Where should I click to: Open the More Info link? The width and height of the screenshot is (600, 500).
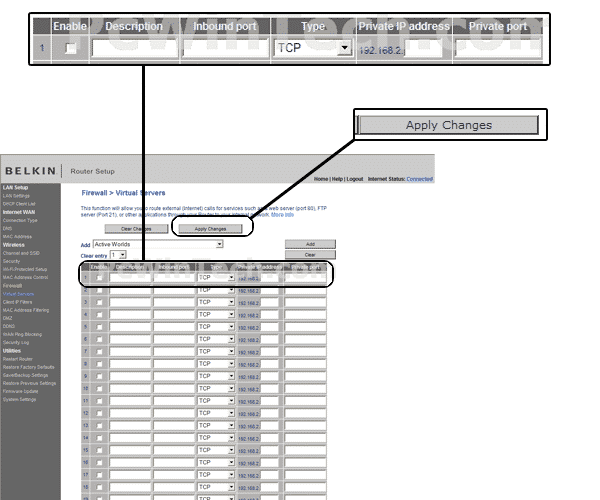(282, 215)
